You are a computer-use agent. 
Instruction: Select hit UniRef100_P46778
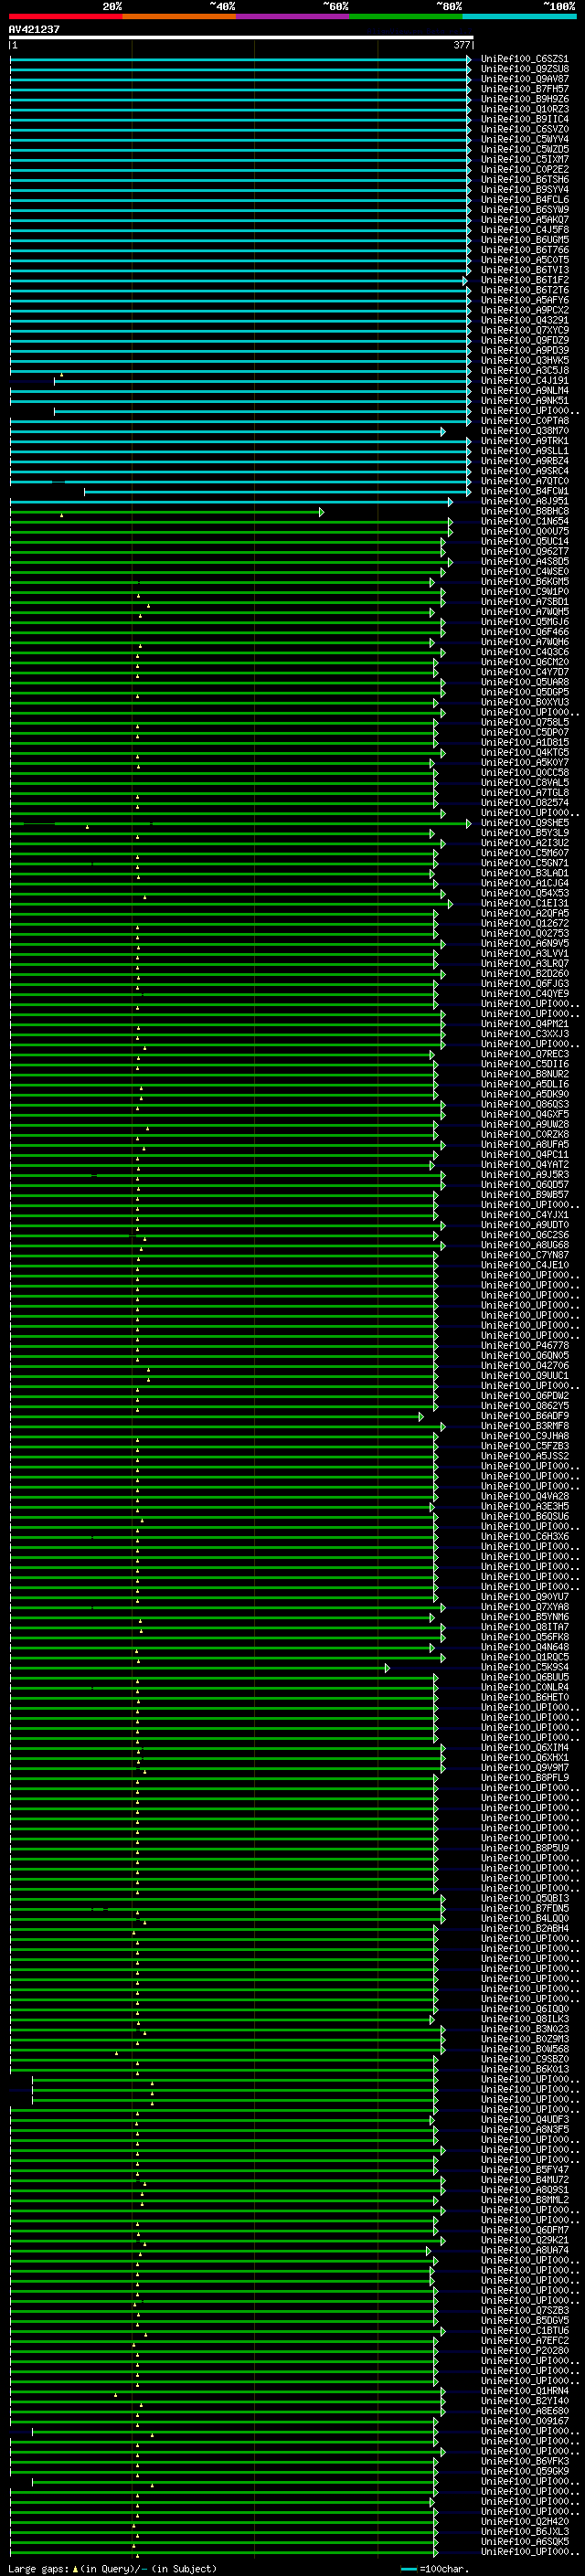pyautogui.click(x=524, y=1345)
